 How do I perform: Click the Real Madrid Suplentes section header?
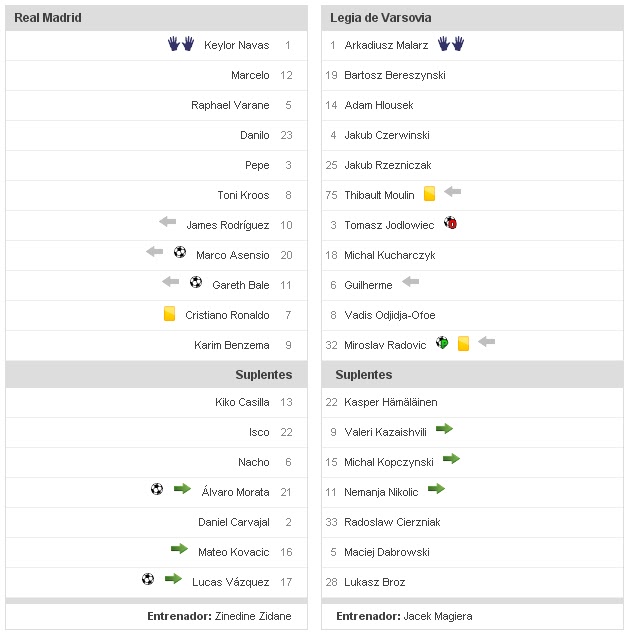click(x=263, y=375)
